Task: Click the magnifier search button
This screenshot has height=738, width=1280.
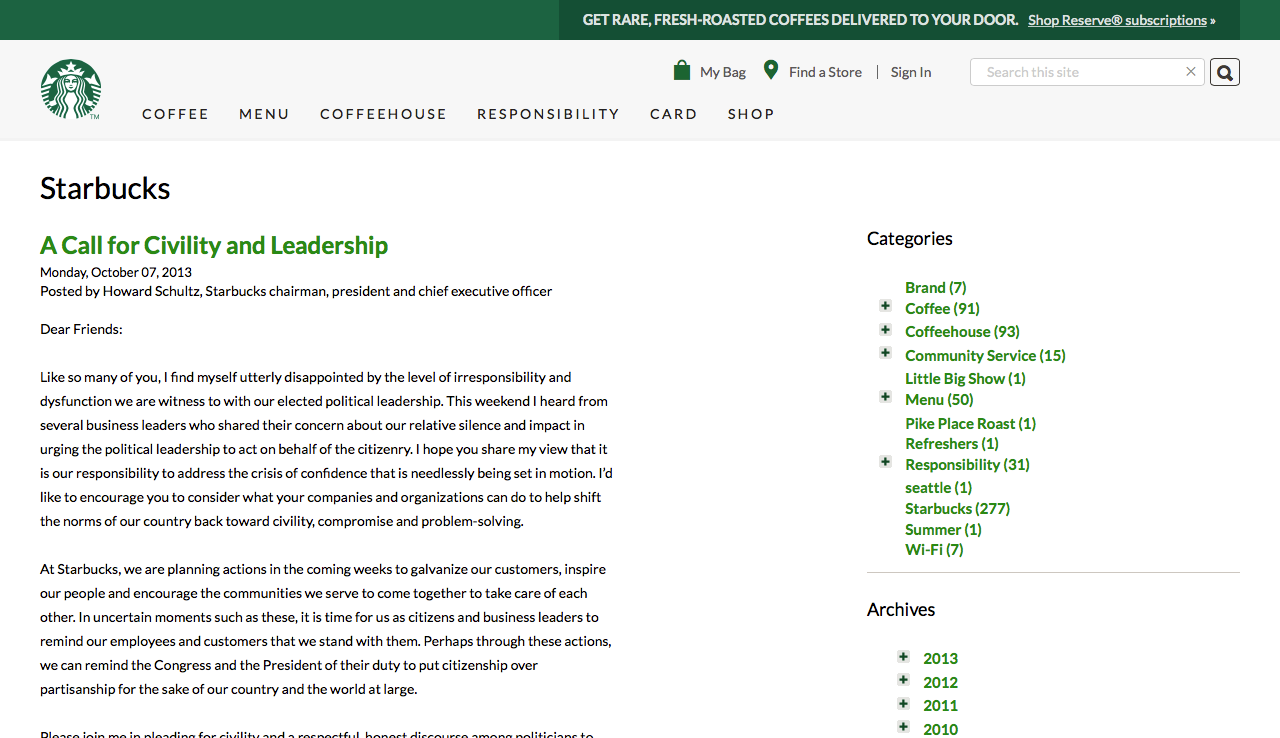Action: coord(1225,72)
